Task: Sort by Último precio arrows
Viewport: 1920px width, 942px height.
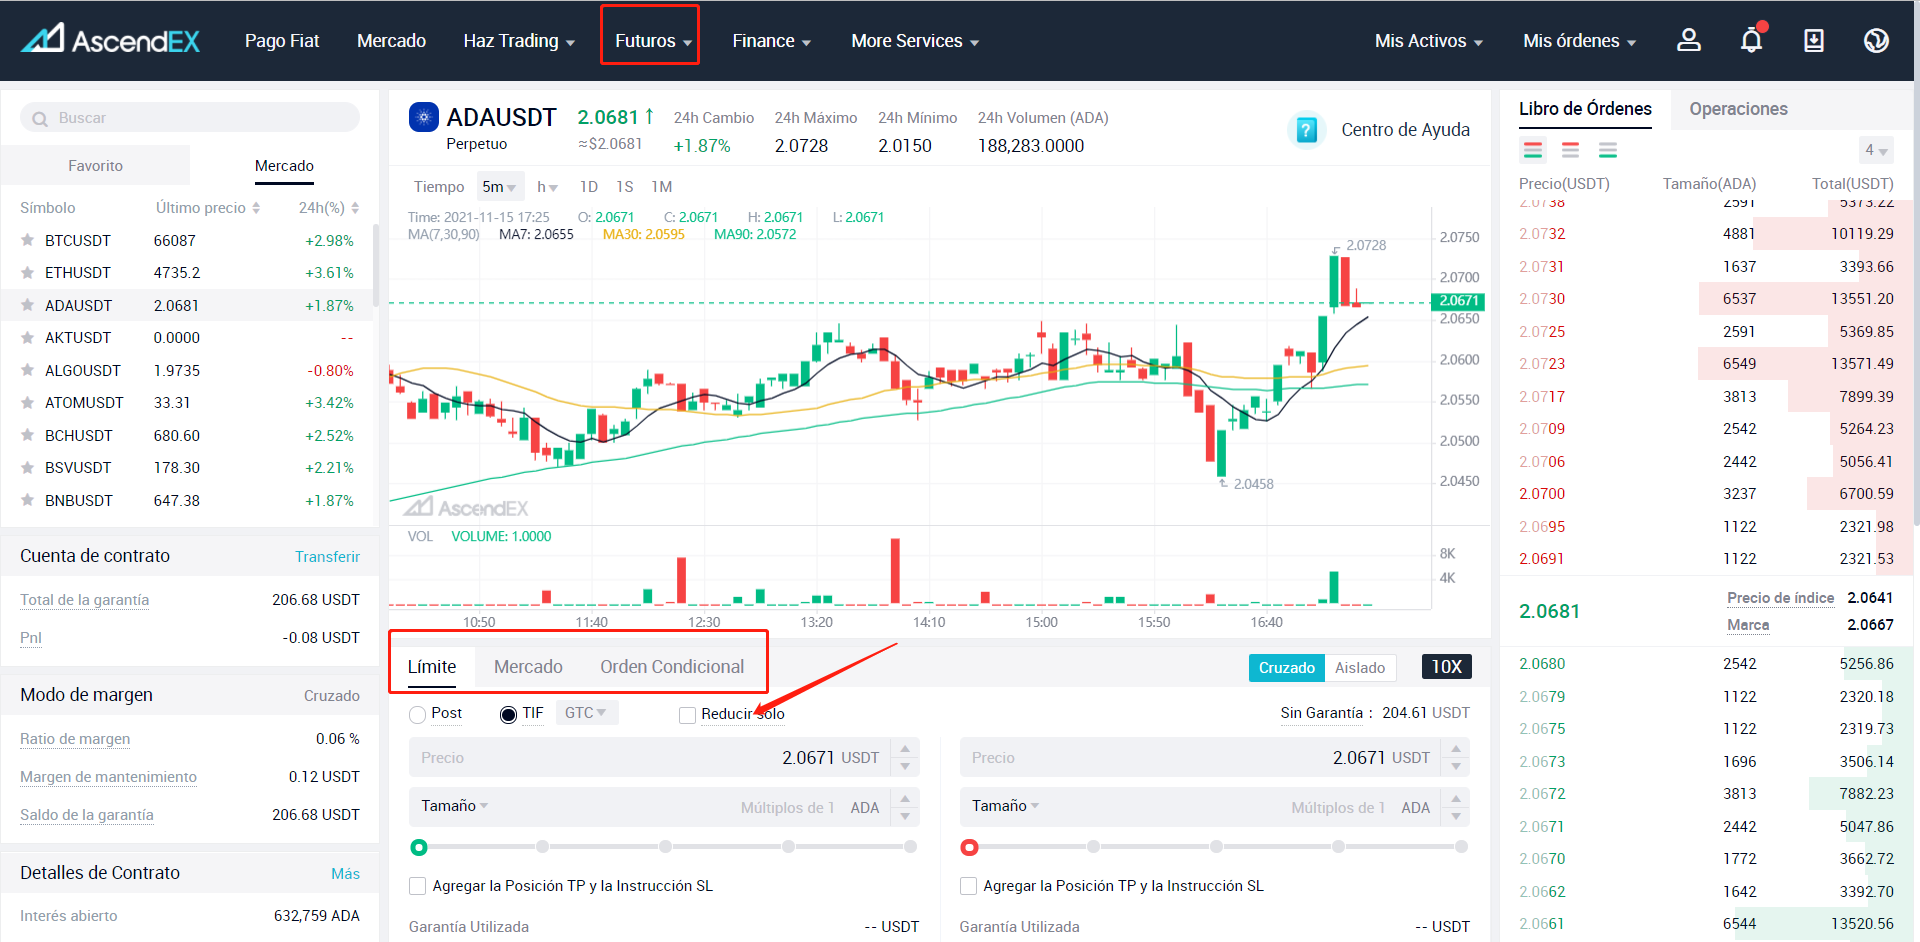Action: click(256, 208)
